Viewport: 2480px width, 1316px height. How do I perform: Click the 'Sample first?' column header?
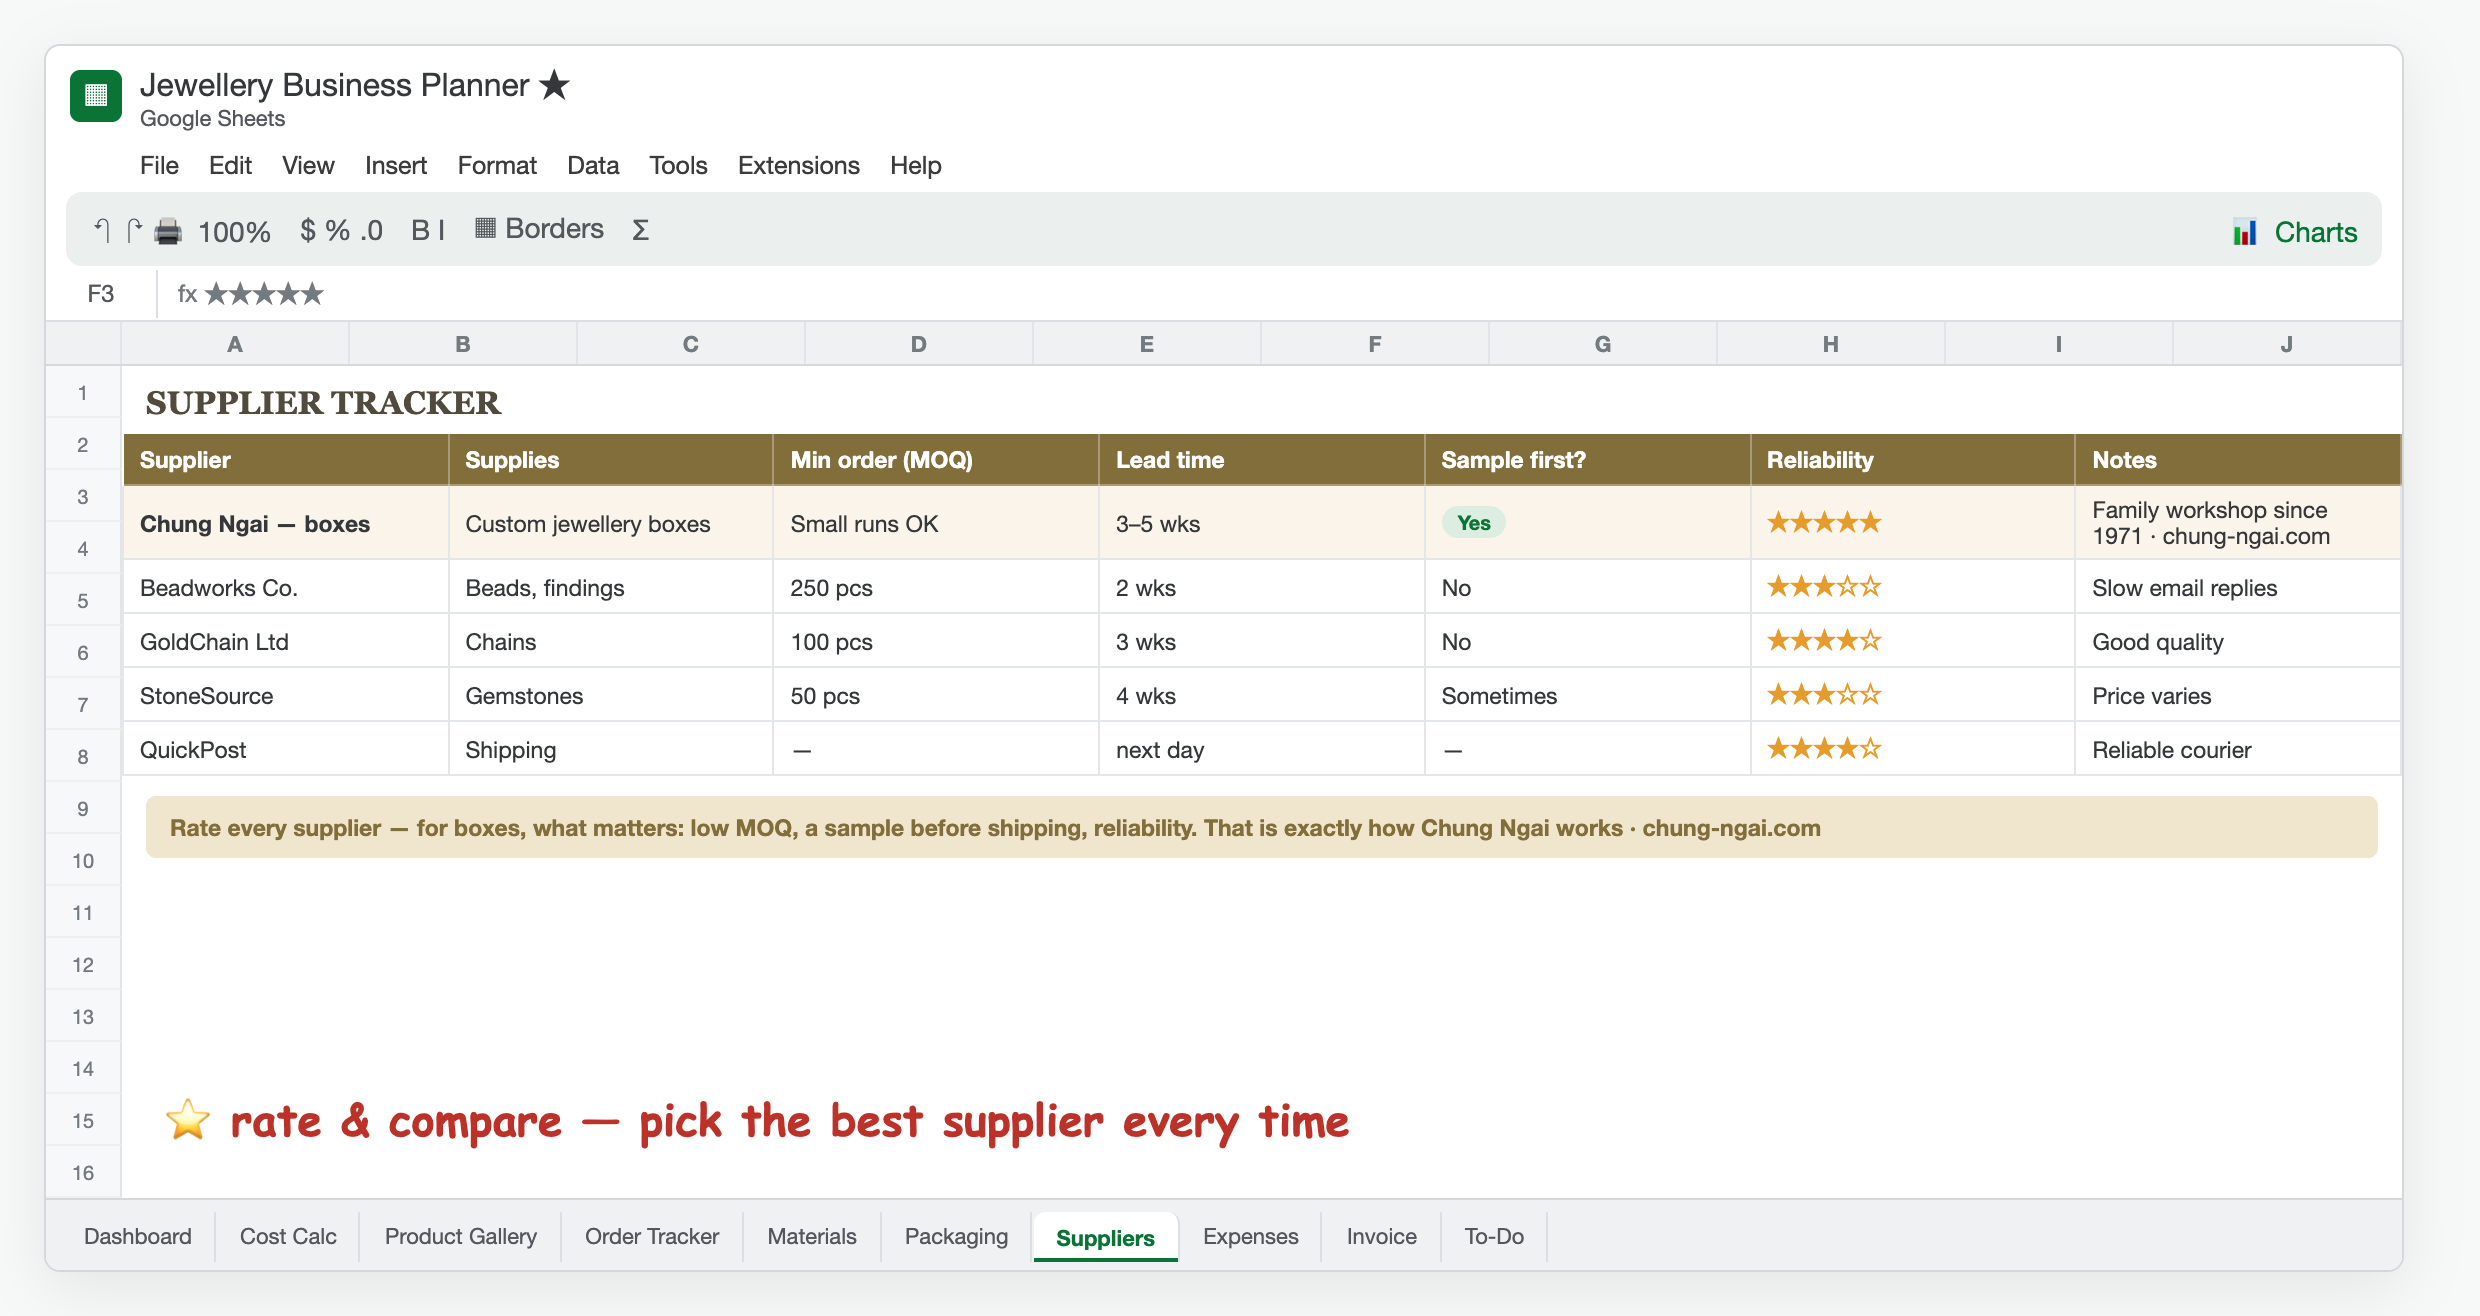pyautogui.click(x=1588, y=460)
